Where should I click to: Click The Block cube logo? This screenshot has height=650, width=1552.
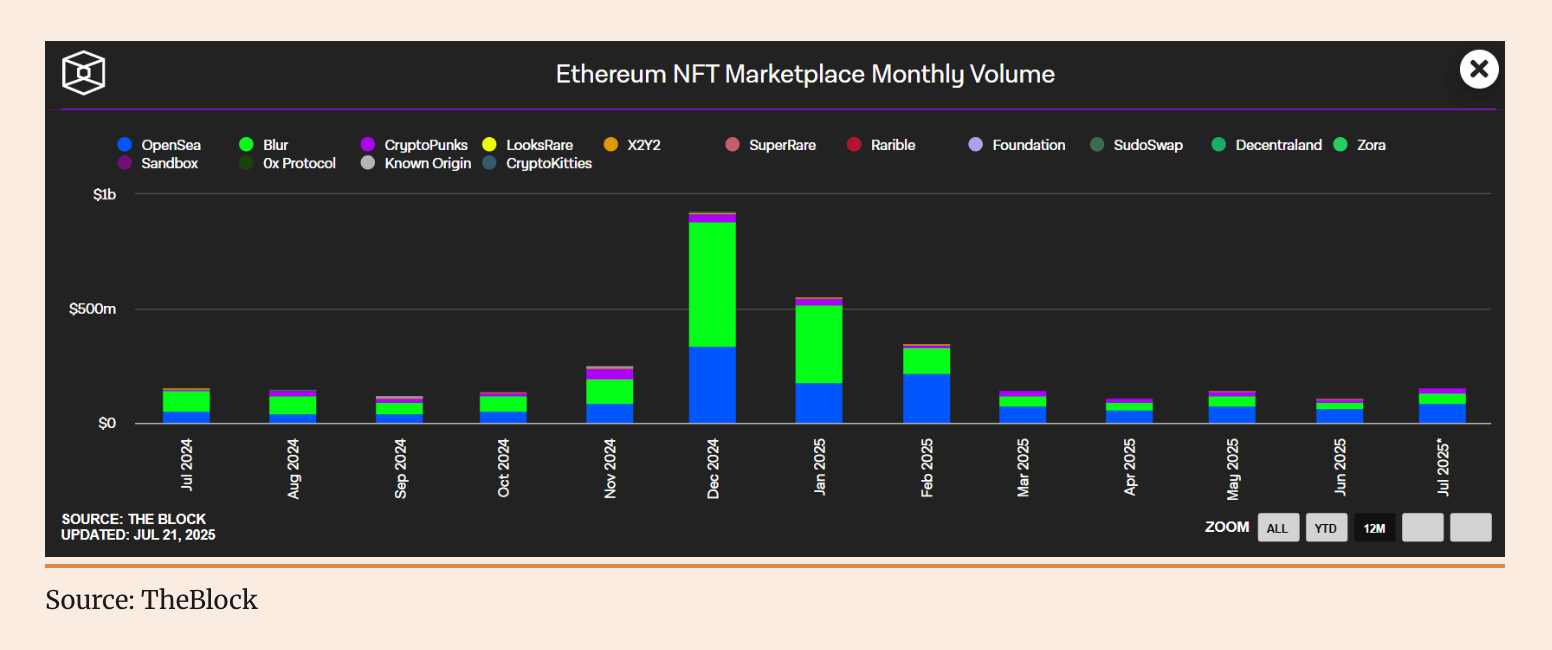[x=83, y=72]
